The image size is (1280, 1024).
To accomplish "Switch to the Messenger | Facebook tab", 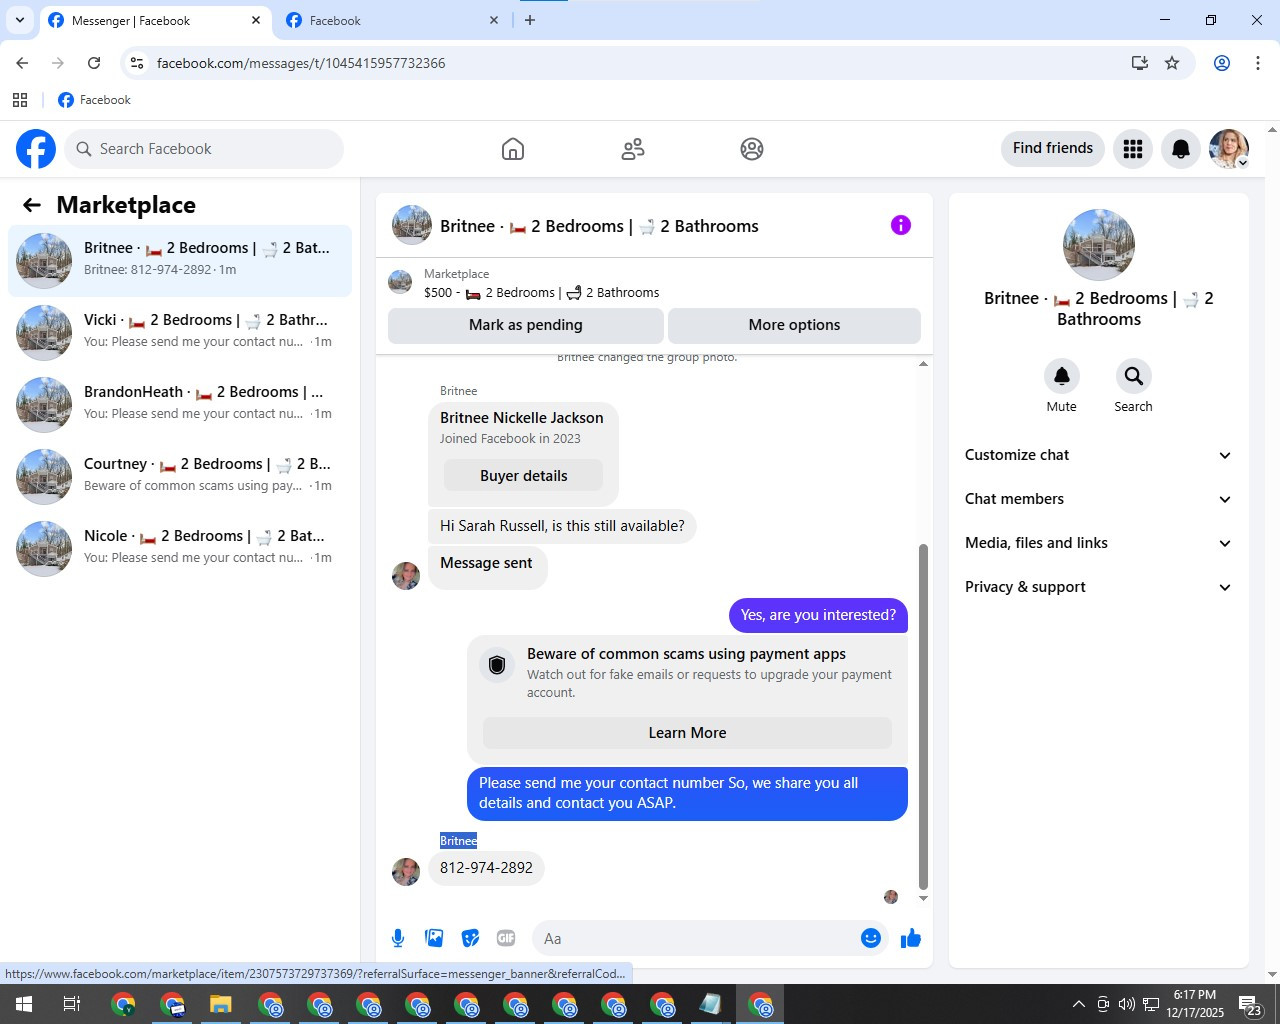I will (x=155, y=21).
